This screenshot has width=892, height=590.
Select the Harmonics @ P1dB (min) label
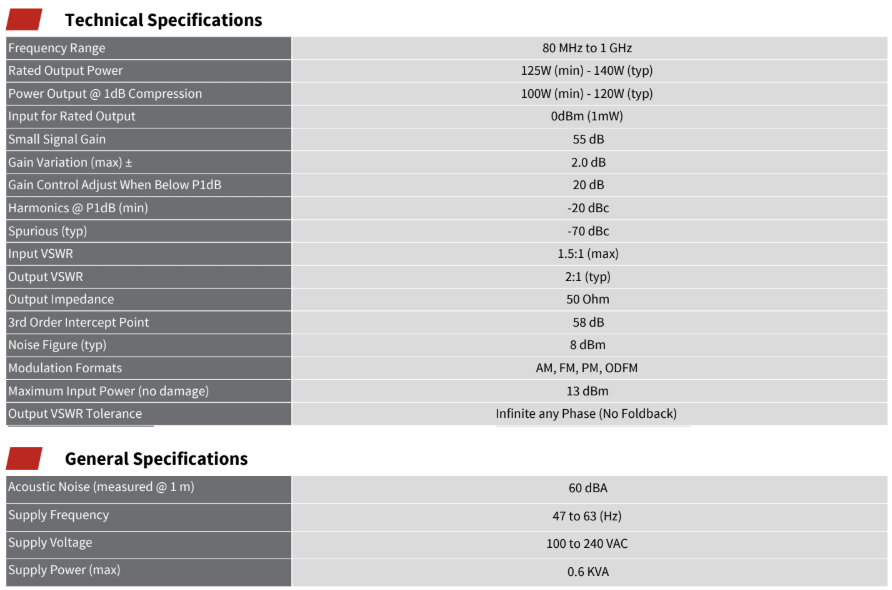(x=77, y=208)
